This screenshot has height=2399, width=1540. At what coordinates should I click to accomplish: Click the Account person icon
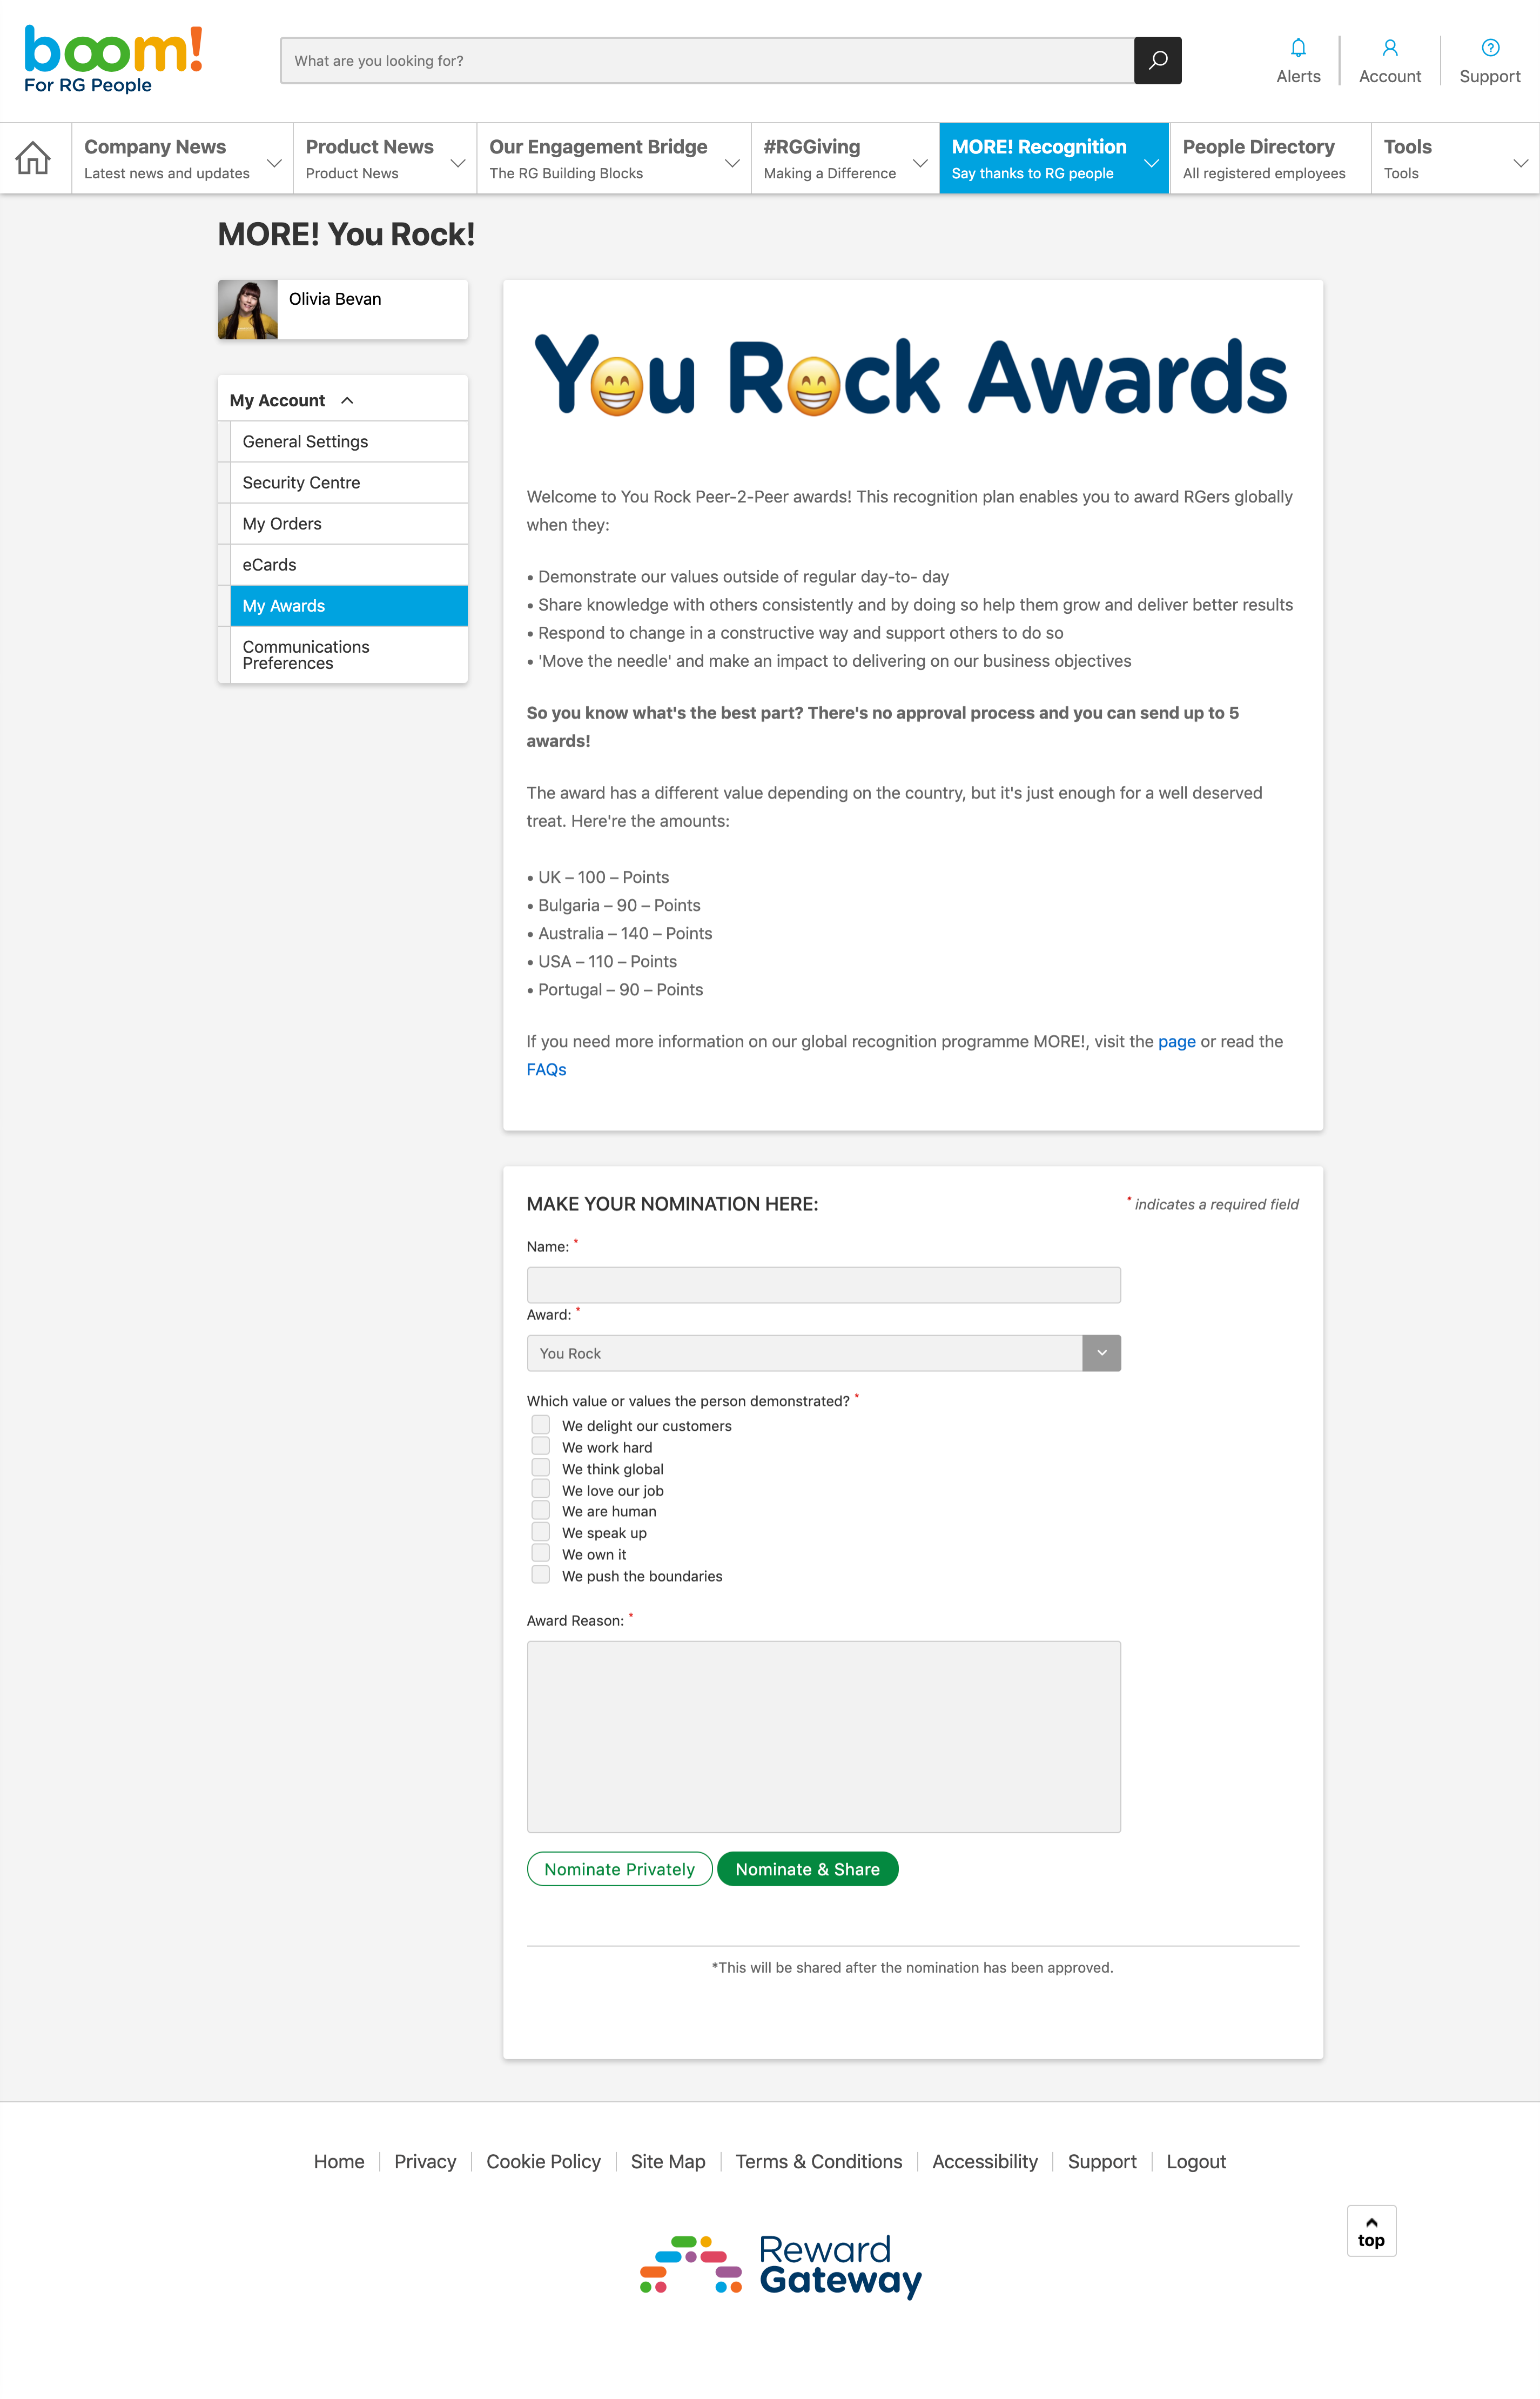[1390, 47]
